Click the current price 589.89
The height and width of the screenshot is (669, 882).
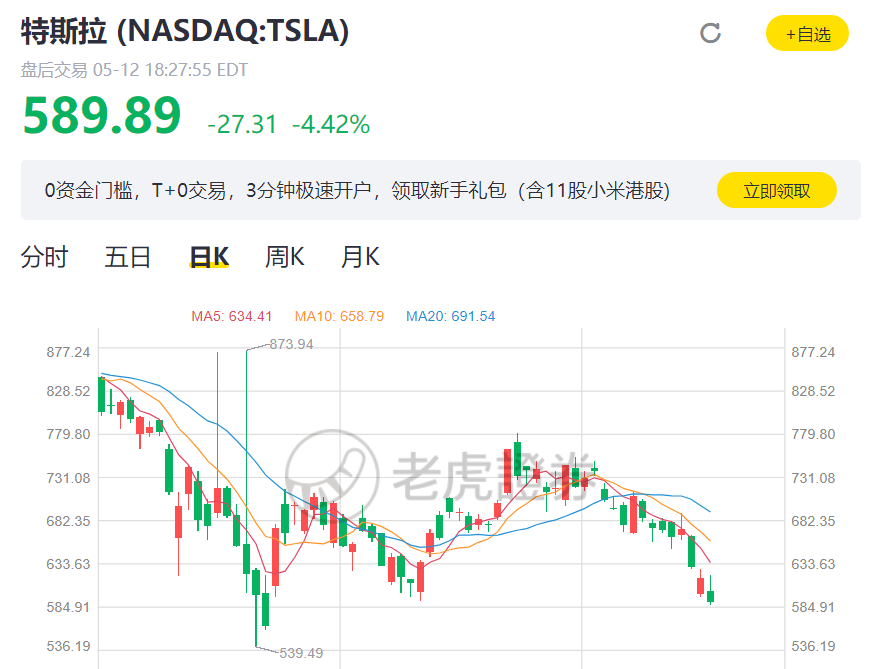click(102, 116)
